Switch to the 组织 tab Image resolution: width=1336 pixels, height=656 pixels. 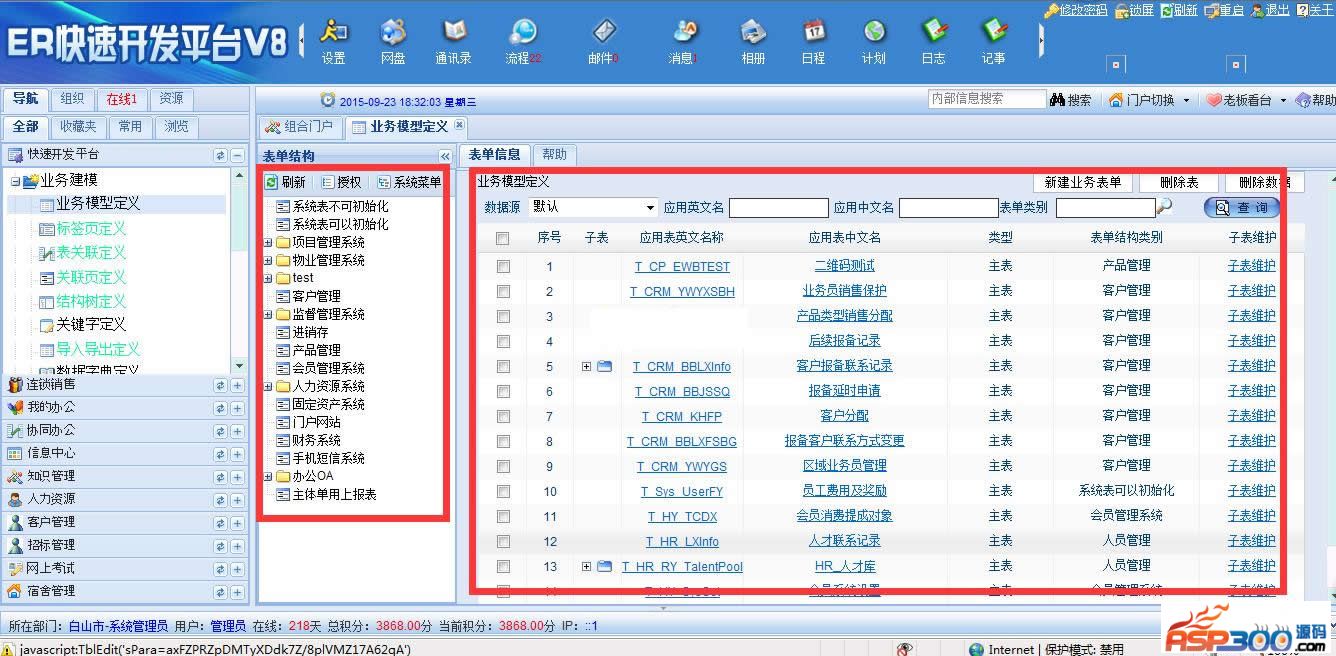[72, 99]
